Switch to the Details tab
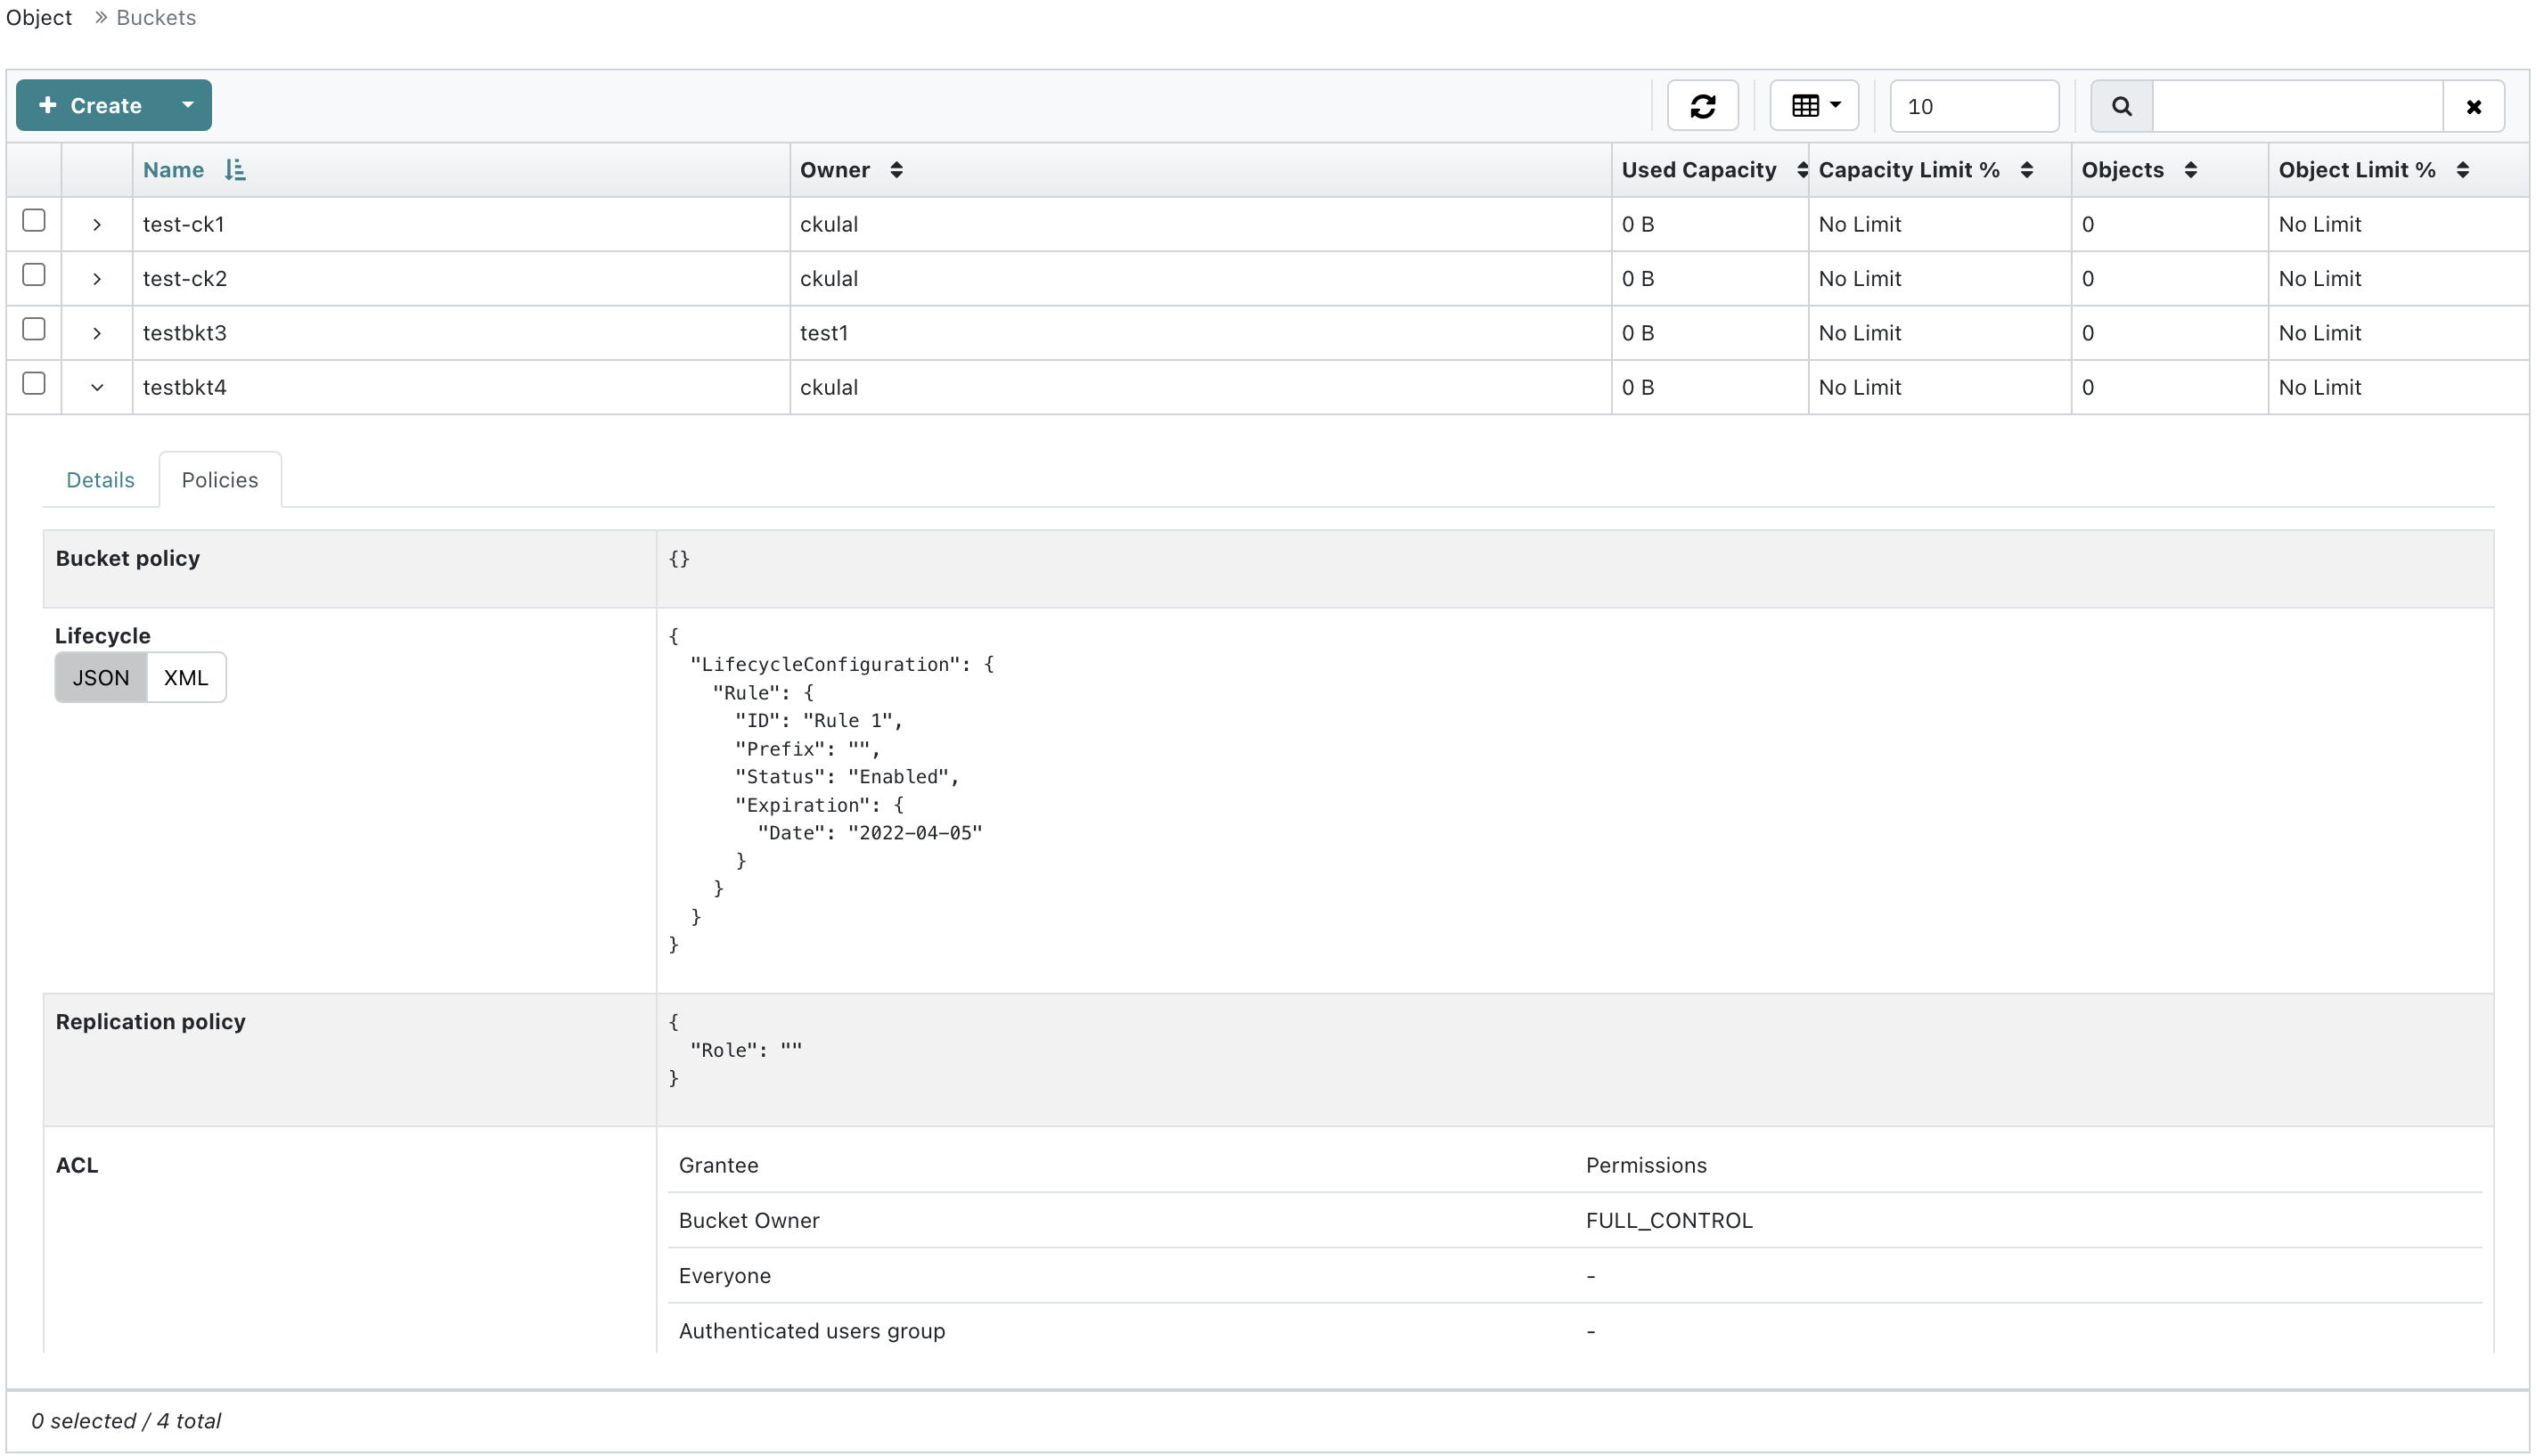 pos(100,480)
